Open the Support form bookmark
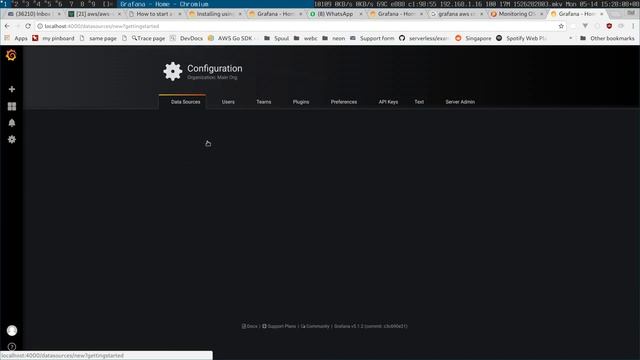The height and width of the screenshot is (360, 640). 372,38
